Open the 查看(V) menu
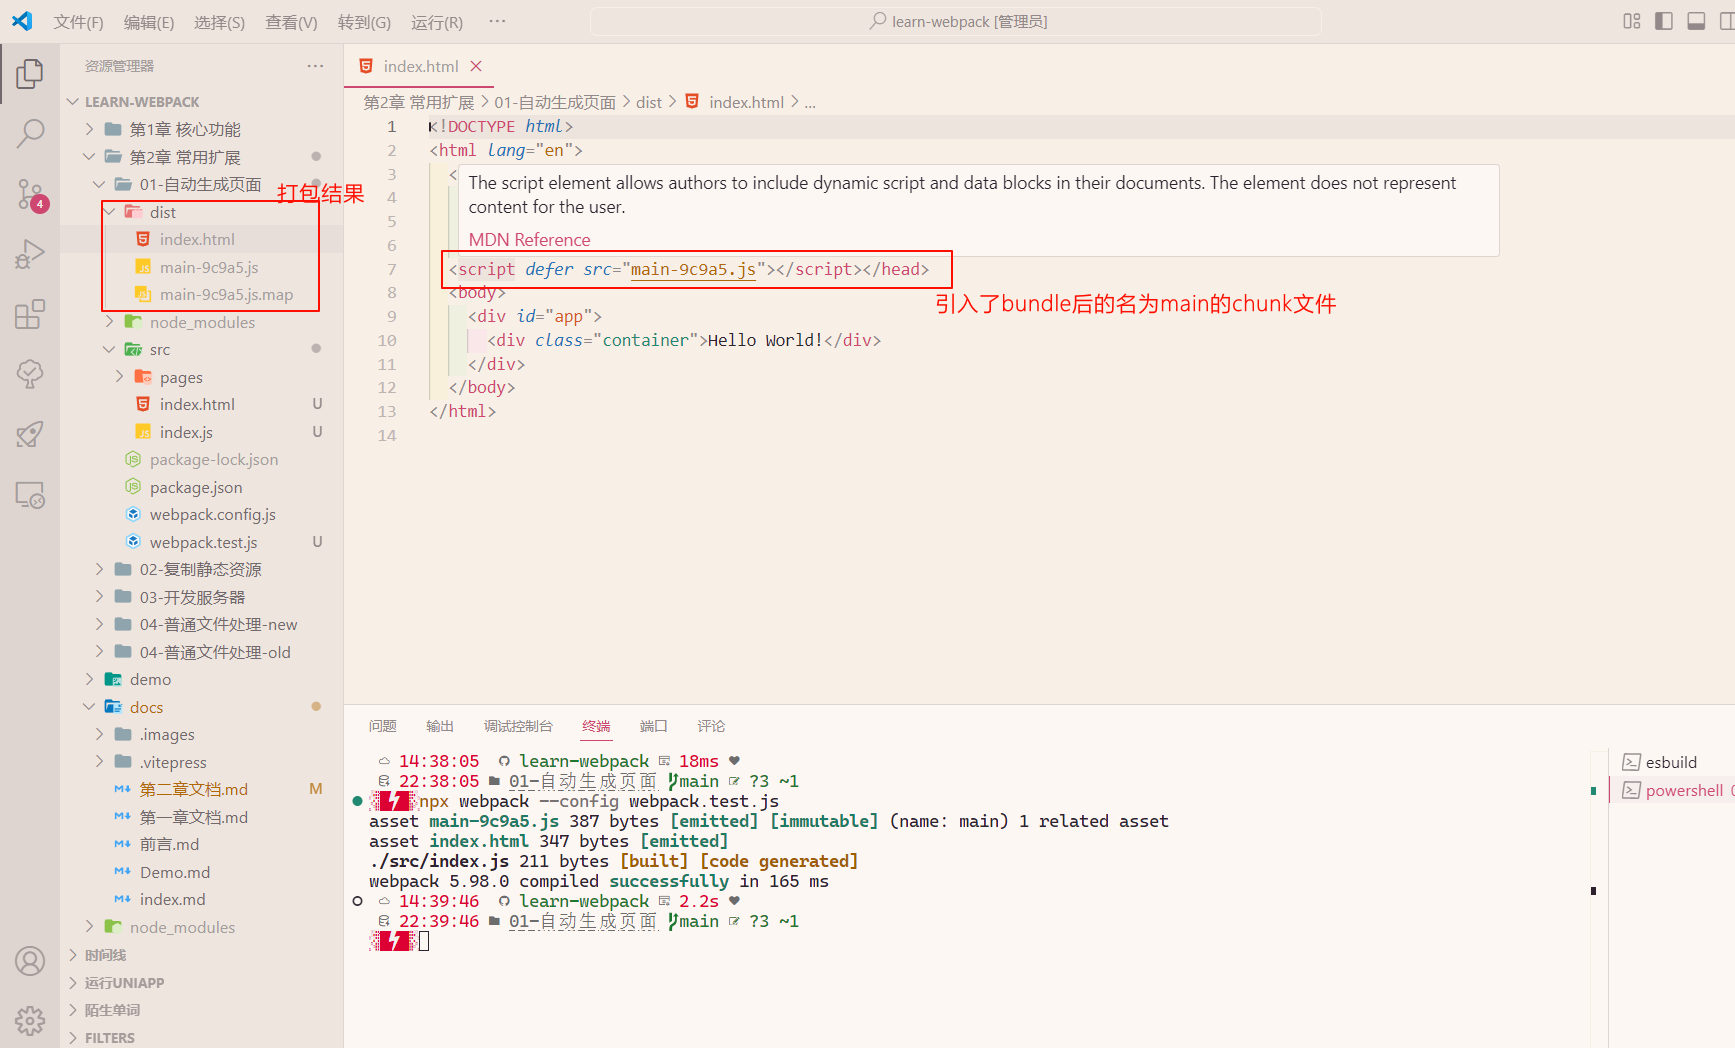 [291, 22]
